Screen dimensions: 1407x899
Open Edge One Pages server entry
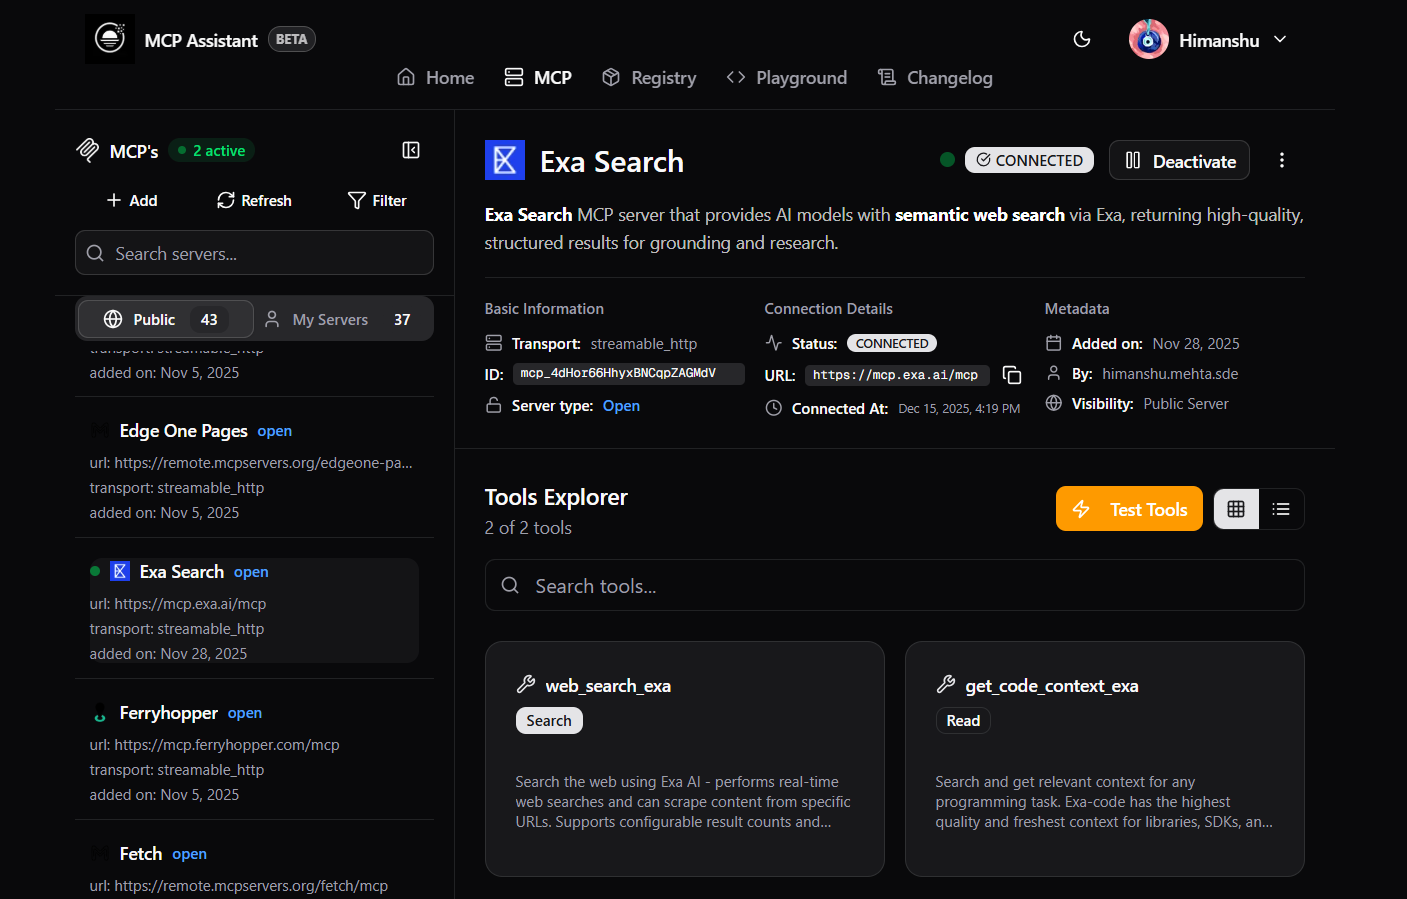click(254, 470)
